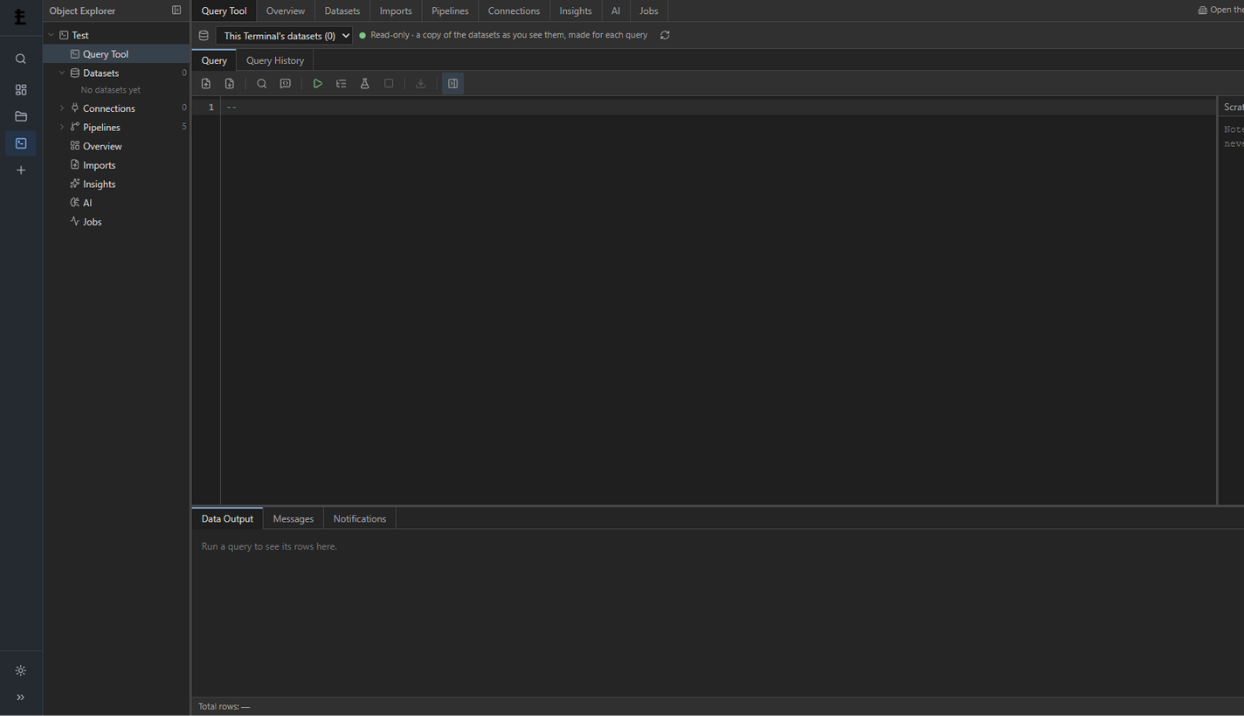Click the save query file icon
1244x716 pixels.
pyautogui.click(x=230, y=84)
